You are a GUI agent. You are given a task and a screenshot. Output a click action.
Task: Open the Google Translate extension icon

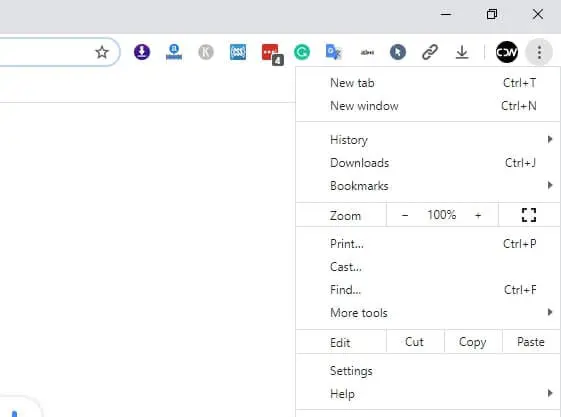tap(333, 52)
